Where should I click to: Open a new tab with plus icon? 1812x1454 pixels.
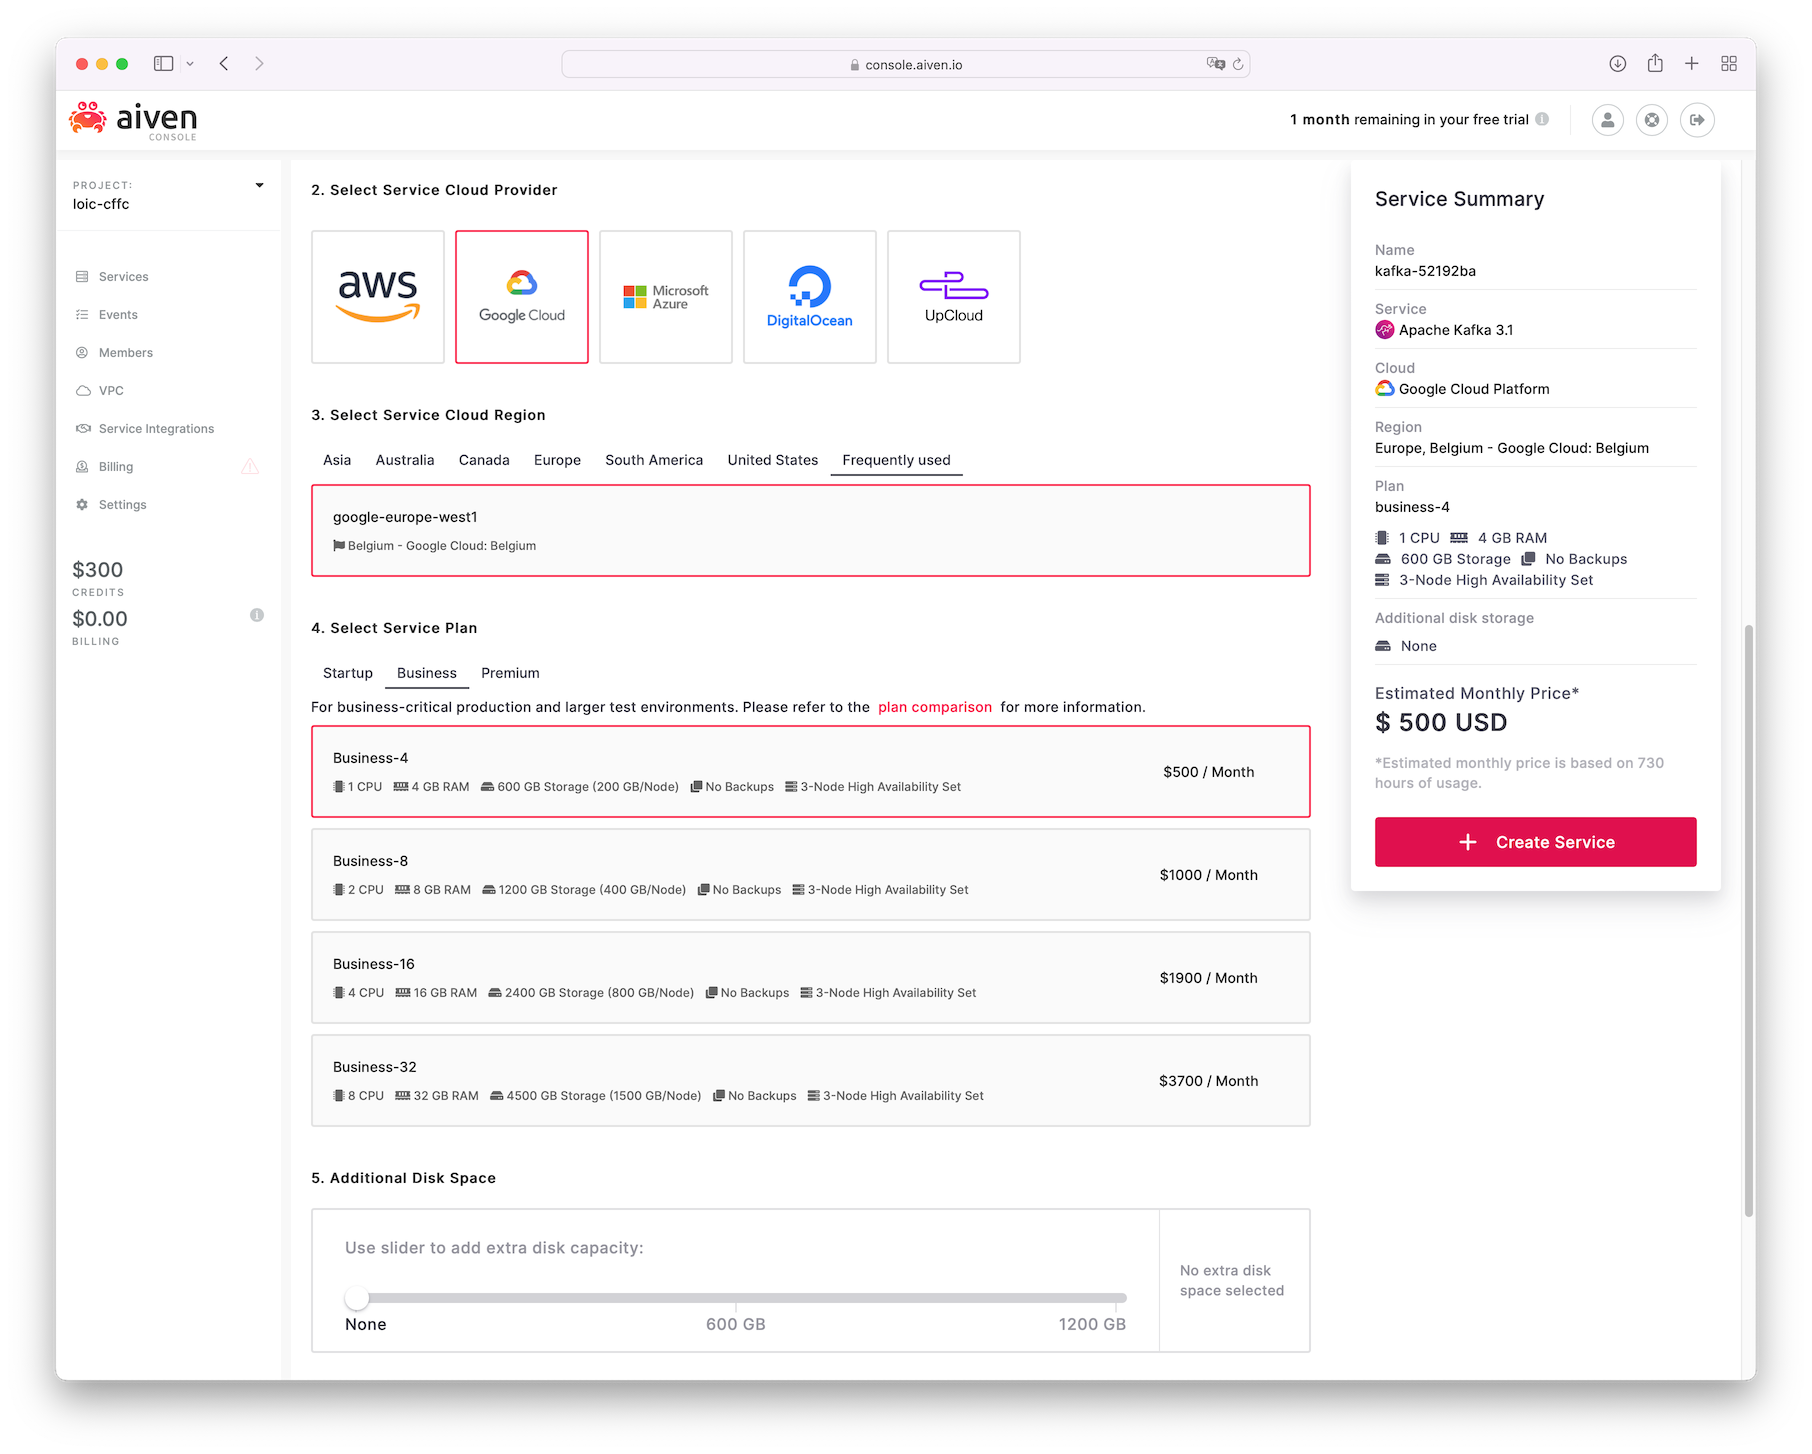coord(1691,63)
